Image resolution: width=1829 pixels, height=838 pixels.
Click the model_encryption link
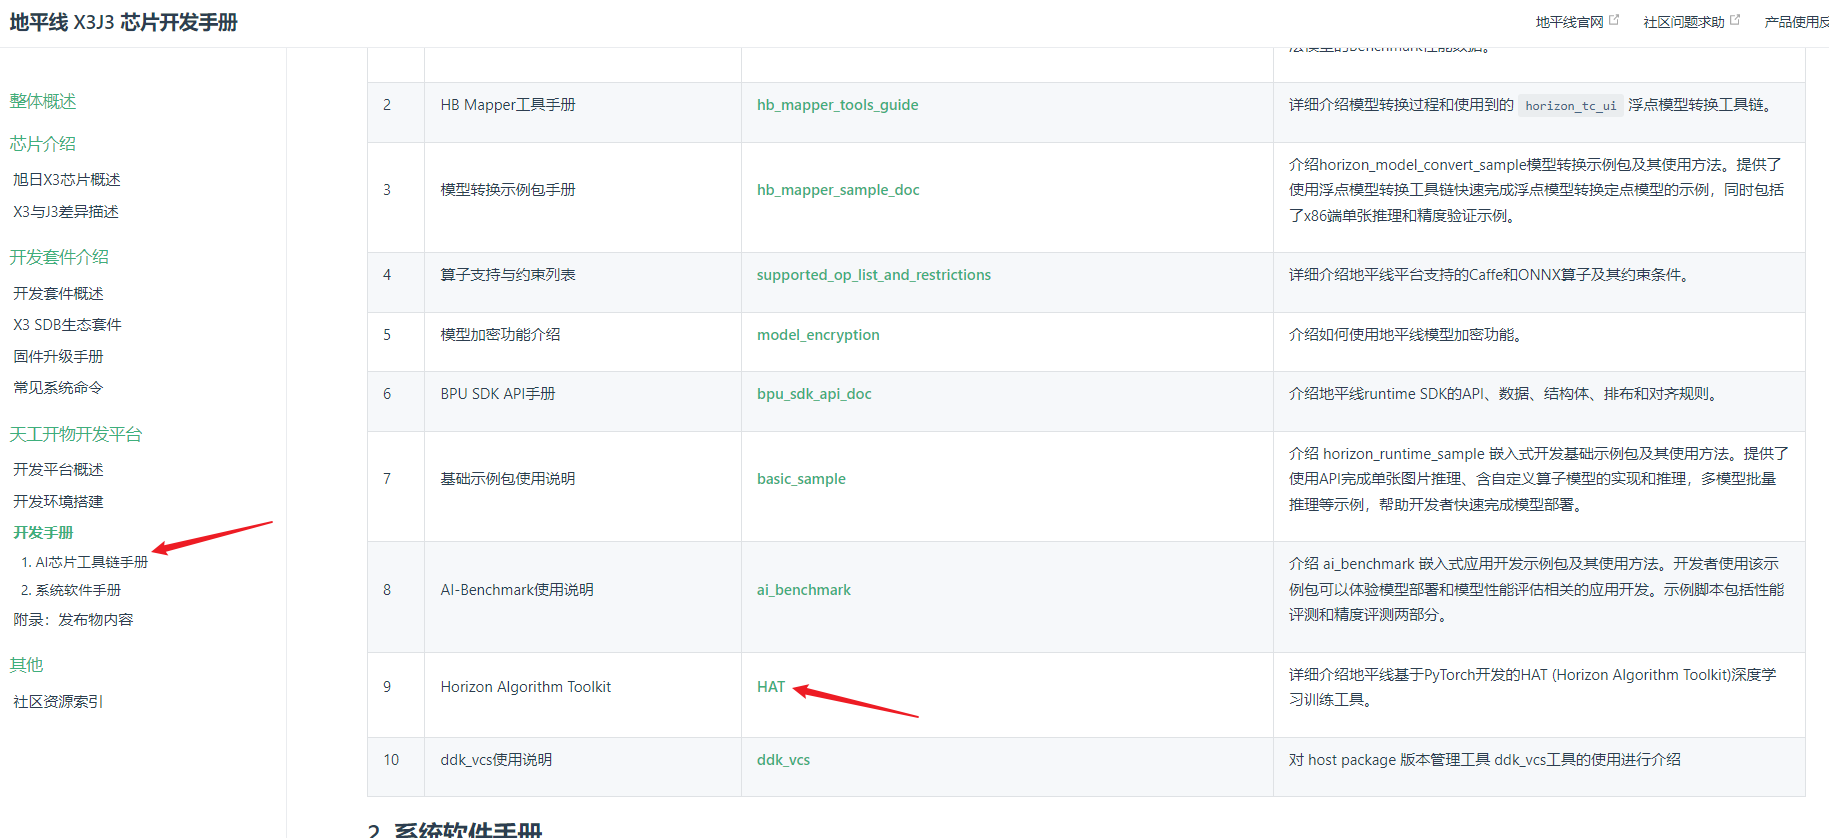tap(817, 335)
